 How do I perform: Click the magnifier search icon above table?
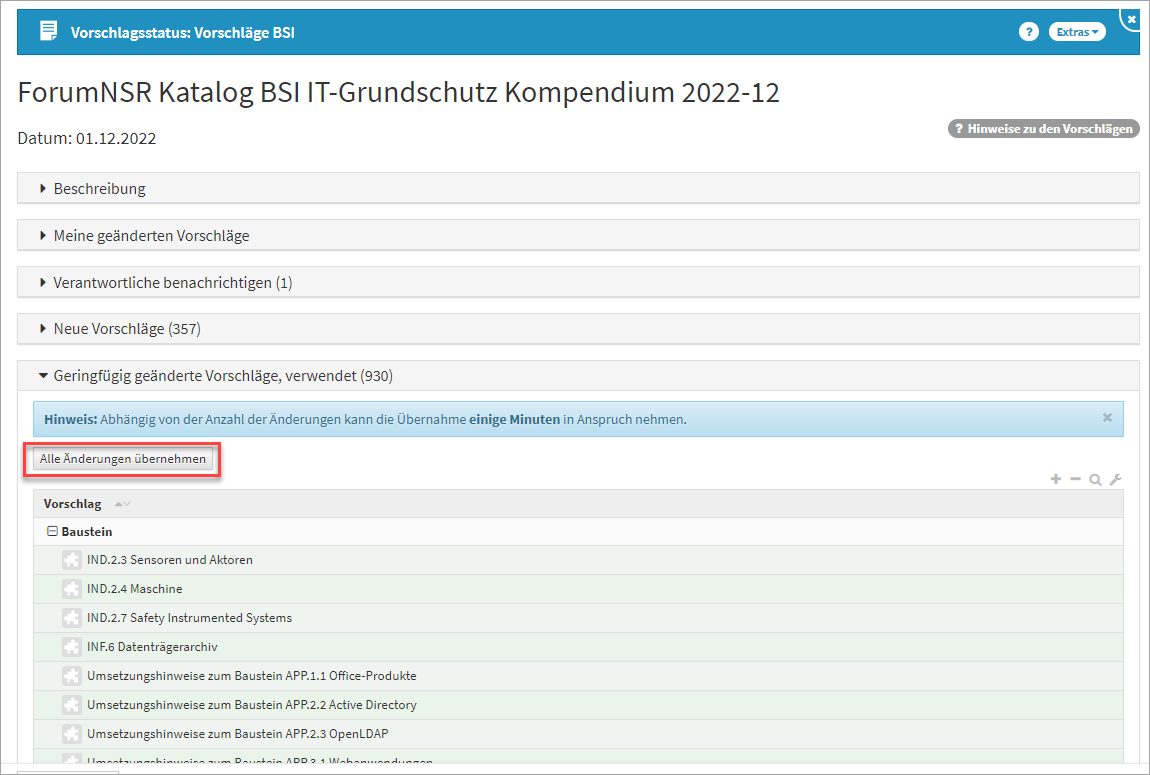pyautogui.click(x=1095, y=480)
